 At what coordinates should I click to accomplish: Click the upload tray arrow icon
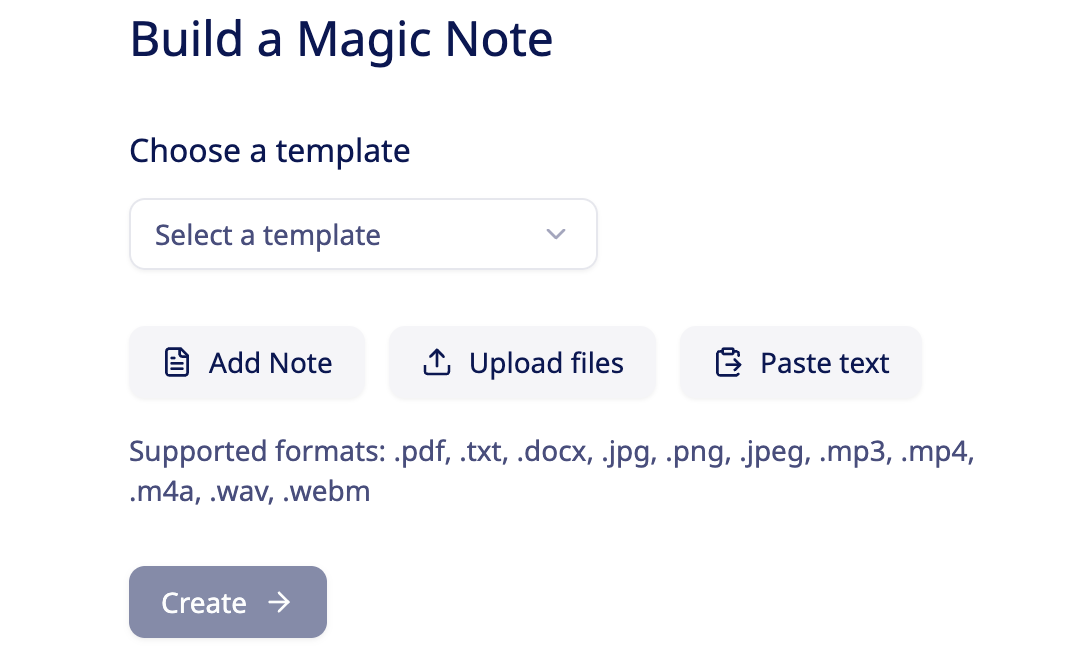point(436,363)
